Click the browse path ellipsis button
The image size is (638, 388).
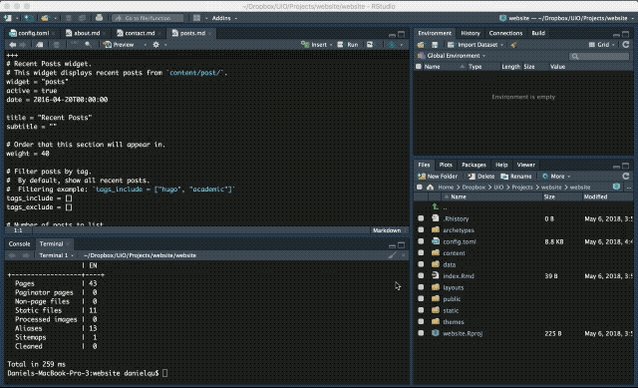point(629,187)
